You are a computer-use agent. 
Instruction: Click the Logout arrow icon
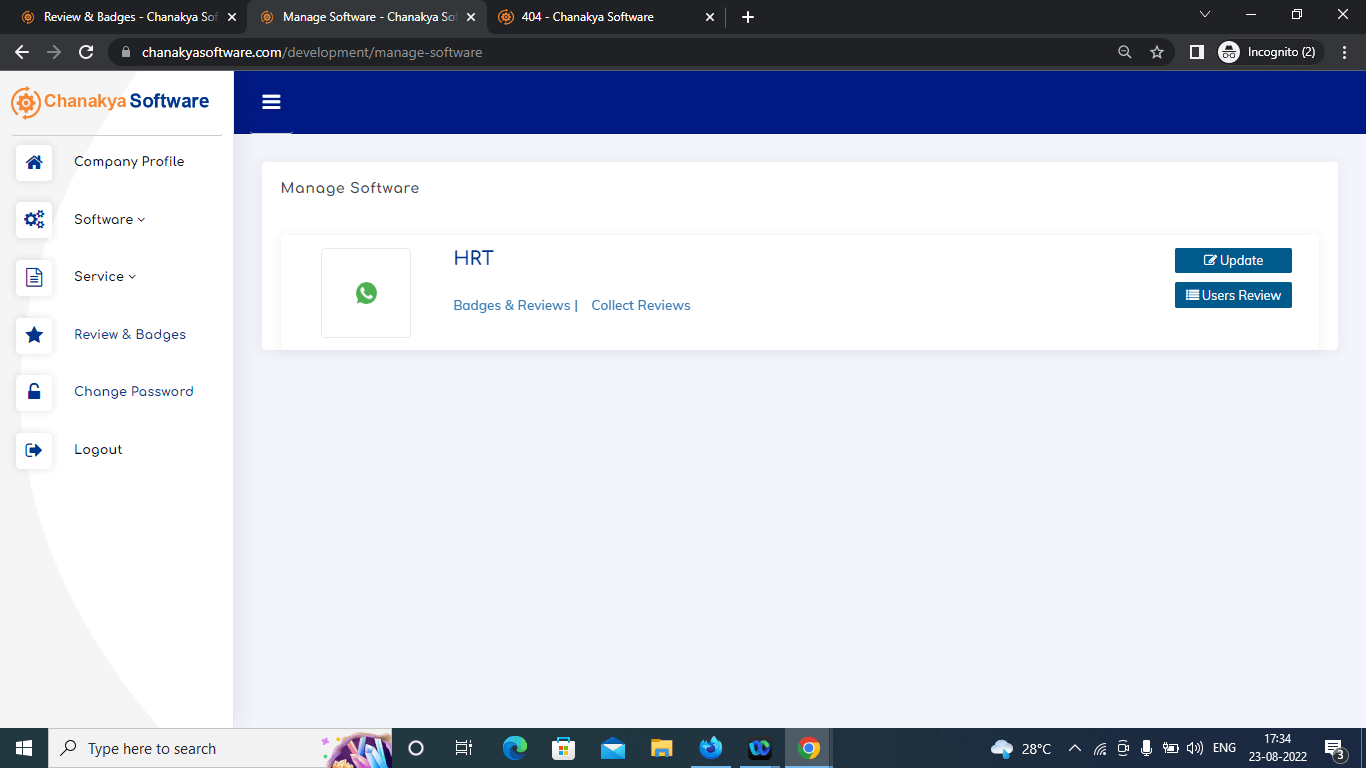[34, 450]
